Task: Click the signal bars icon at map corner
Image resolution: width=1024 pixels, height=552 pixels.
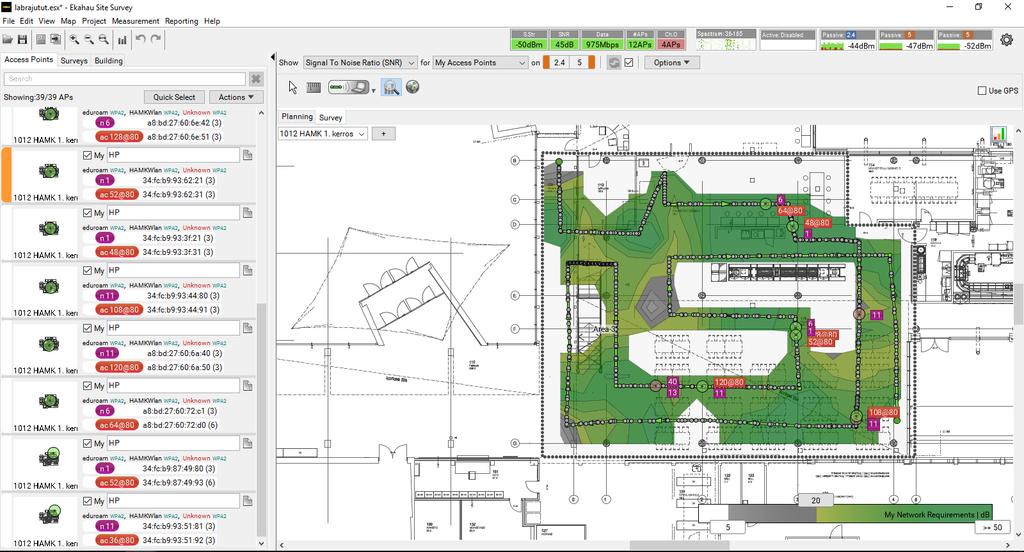Action: 998,135
